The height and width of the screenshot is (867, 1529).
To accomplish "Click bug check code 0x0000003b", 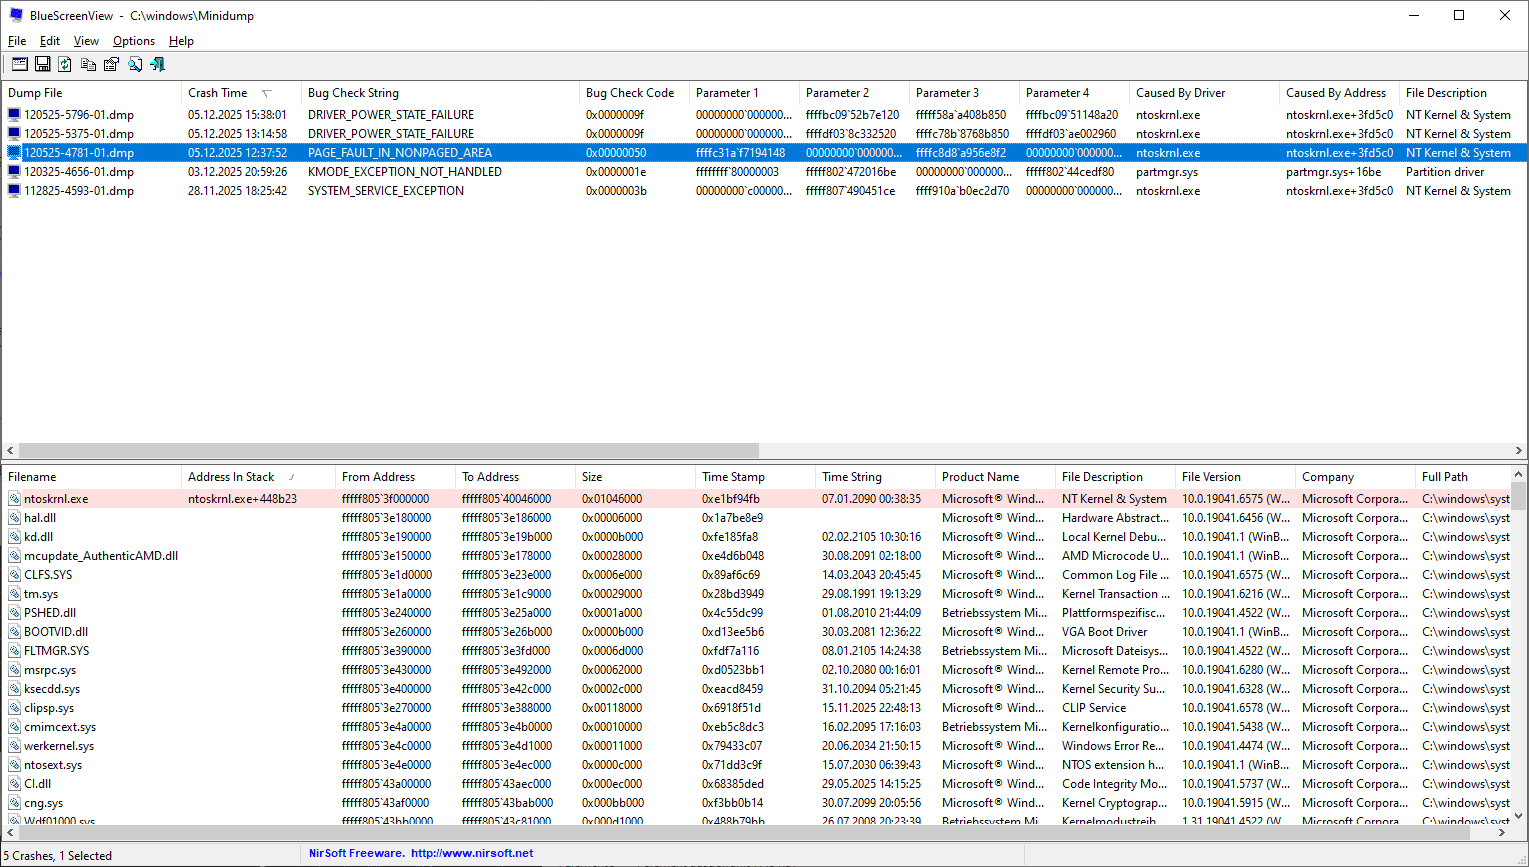I will tap(616, 191).
